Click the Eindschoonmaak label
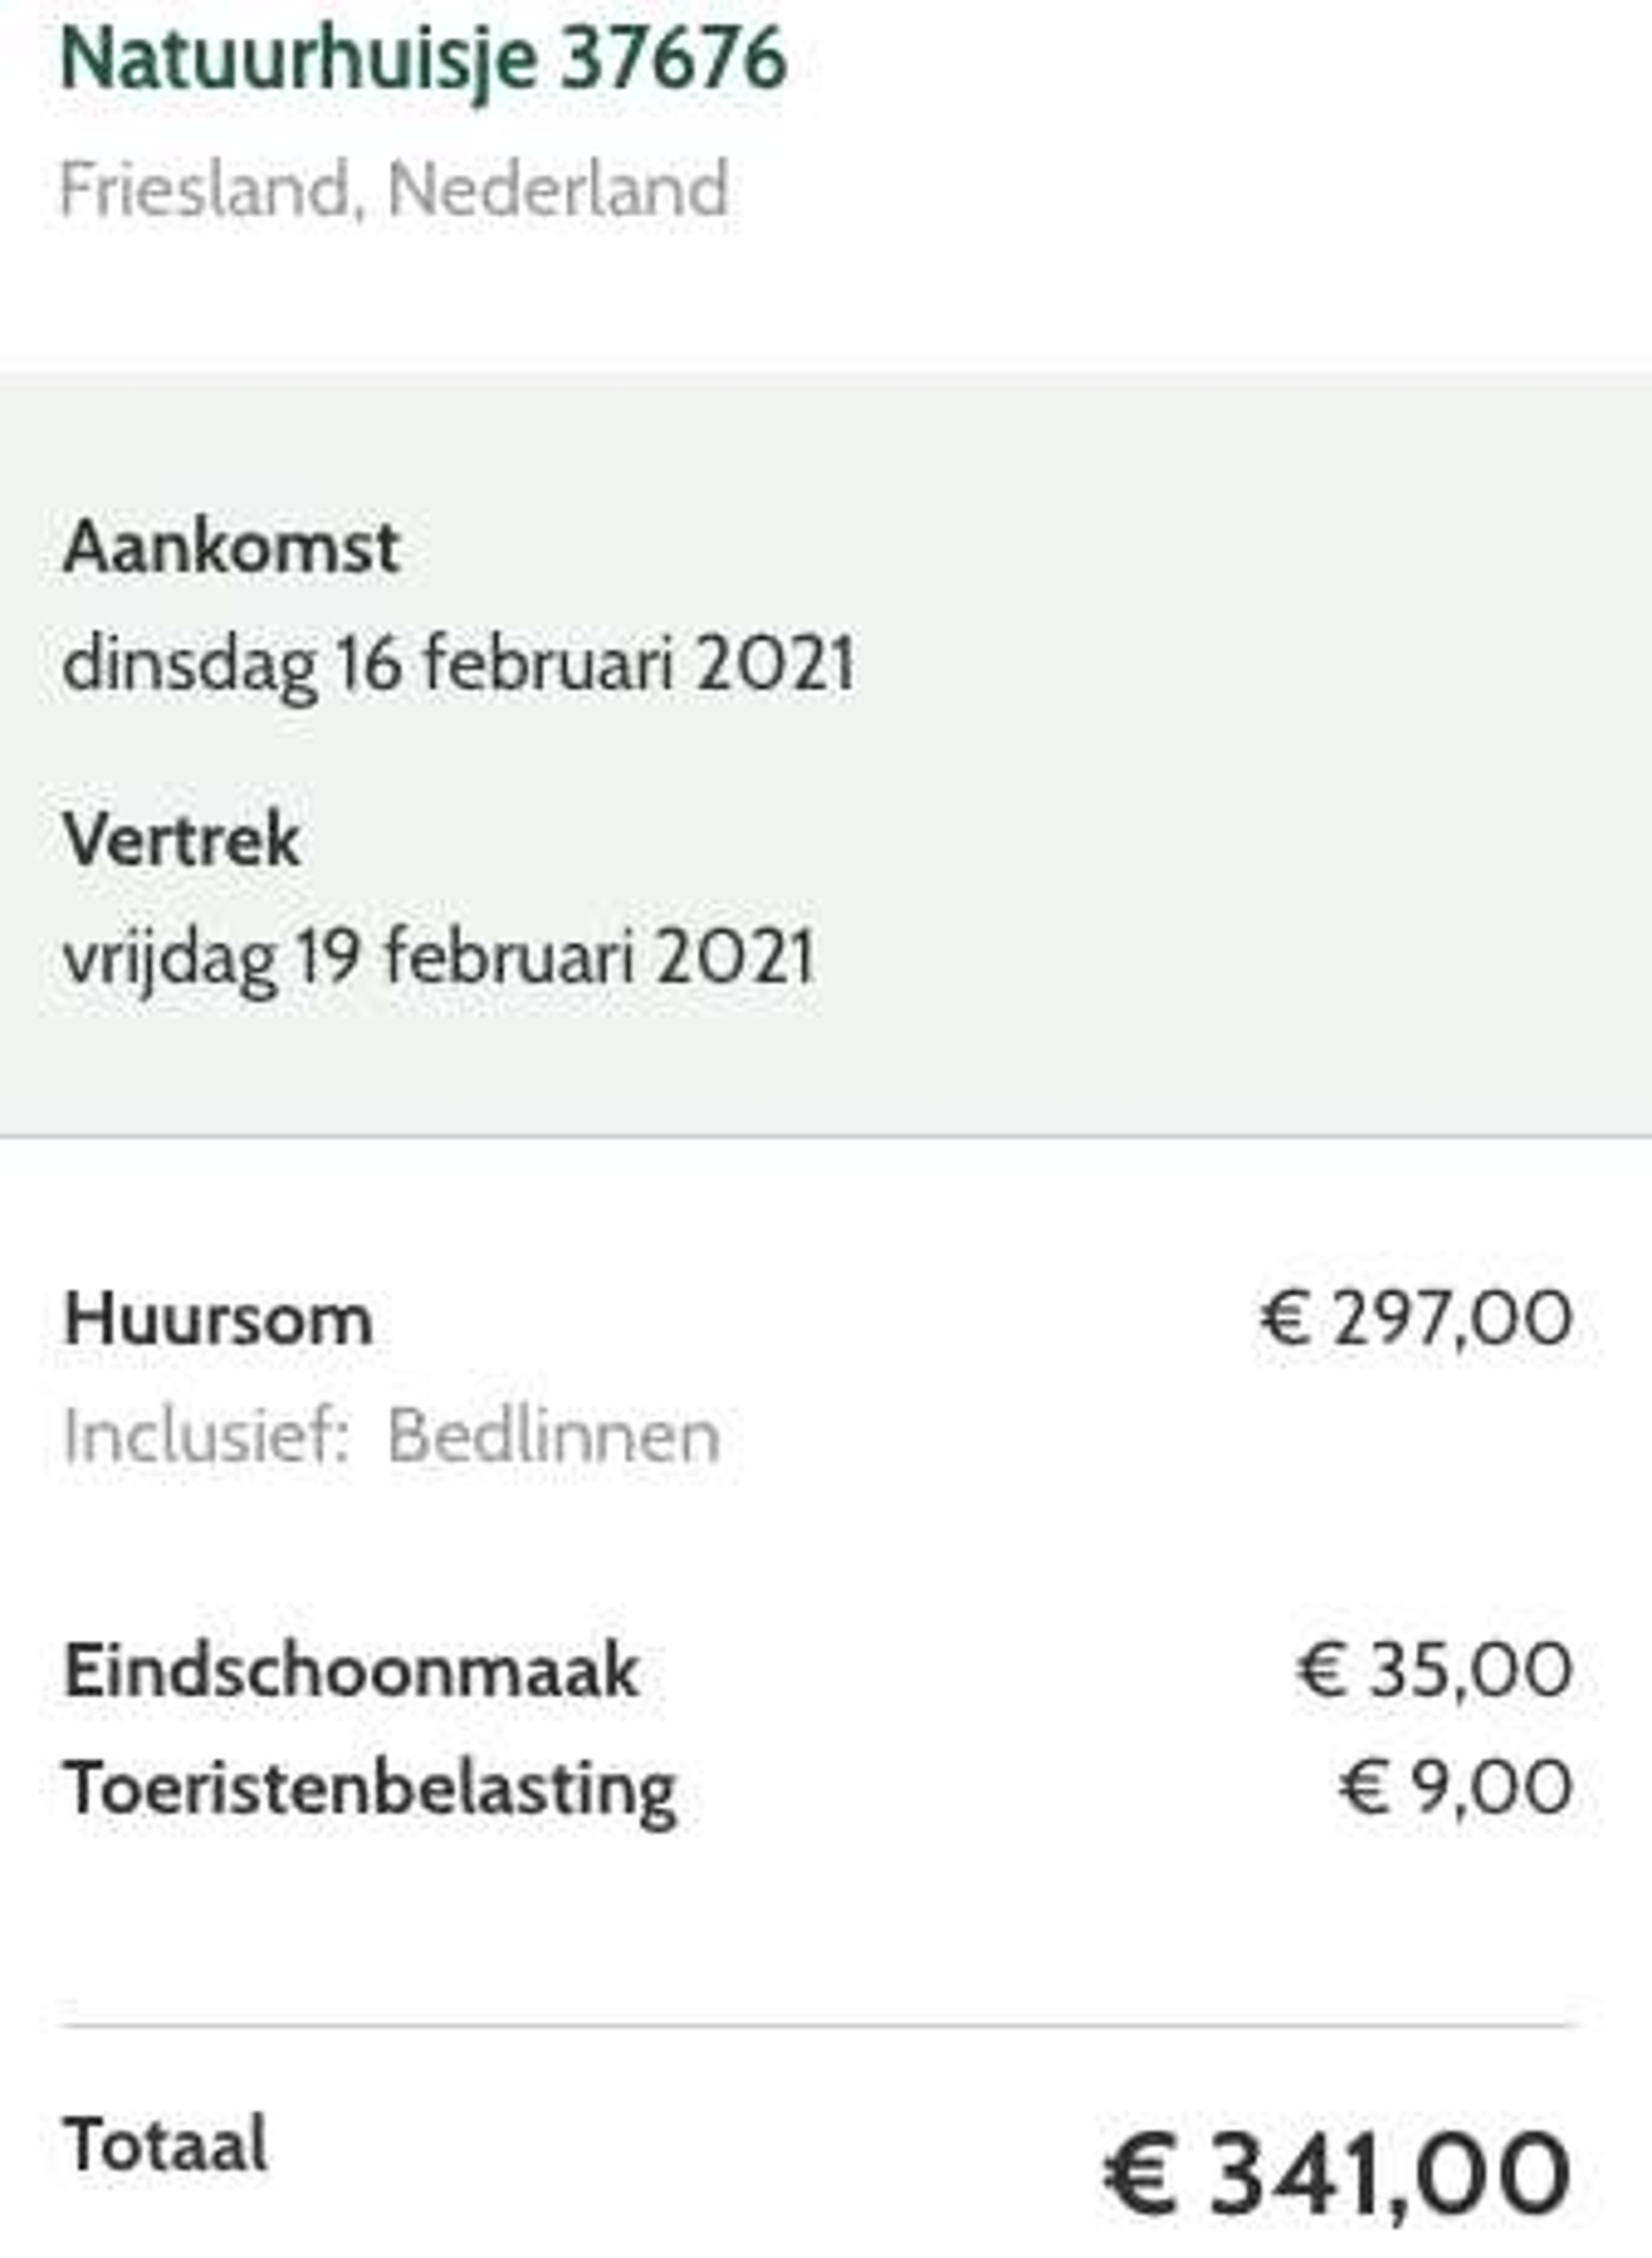The height and width of the screenshot is (2258, 1652). (x=351, y=1670)
